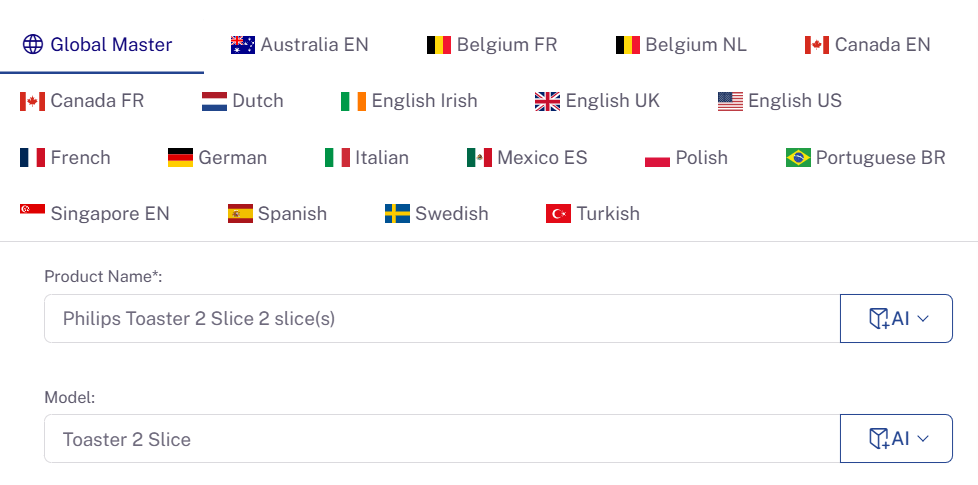Click into the Model text field
This screenshot has width=978, height=485.
[442, 439]
